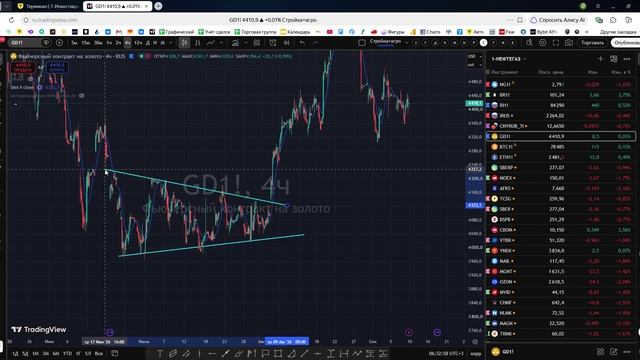
Task: Toggle the eye on the third indicator row
Action: (82, 96)
